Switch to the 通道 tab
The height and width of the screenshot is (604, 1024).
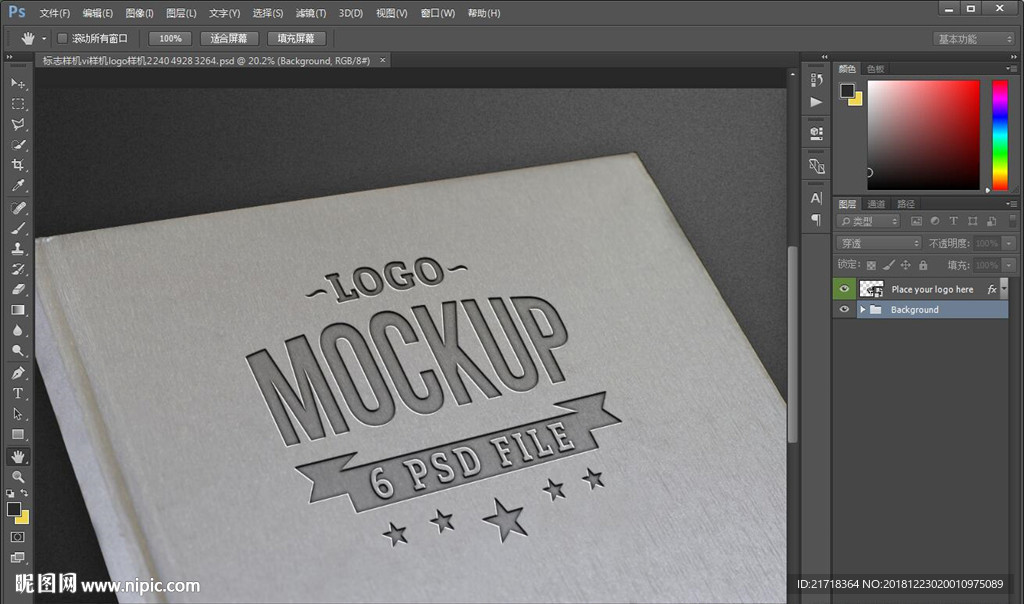tap(876, 204)
